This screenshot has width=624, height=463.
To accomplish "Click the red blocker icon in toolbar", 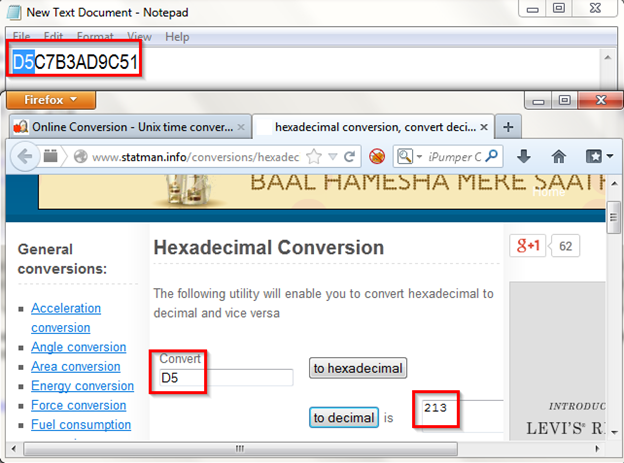I will click(x=377, y=157).
